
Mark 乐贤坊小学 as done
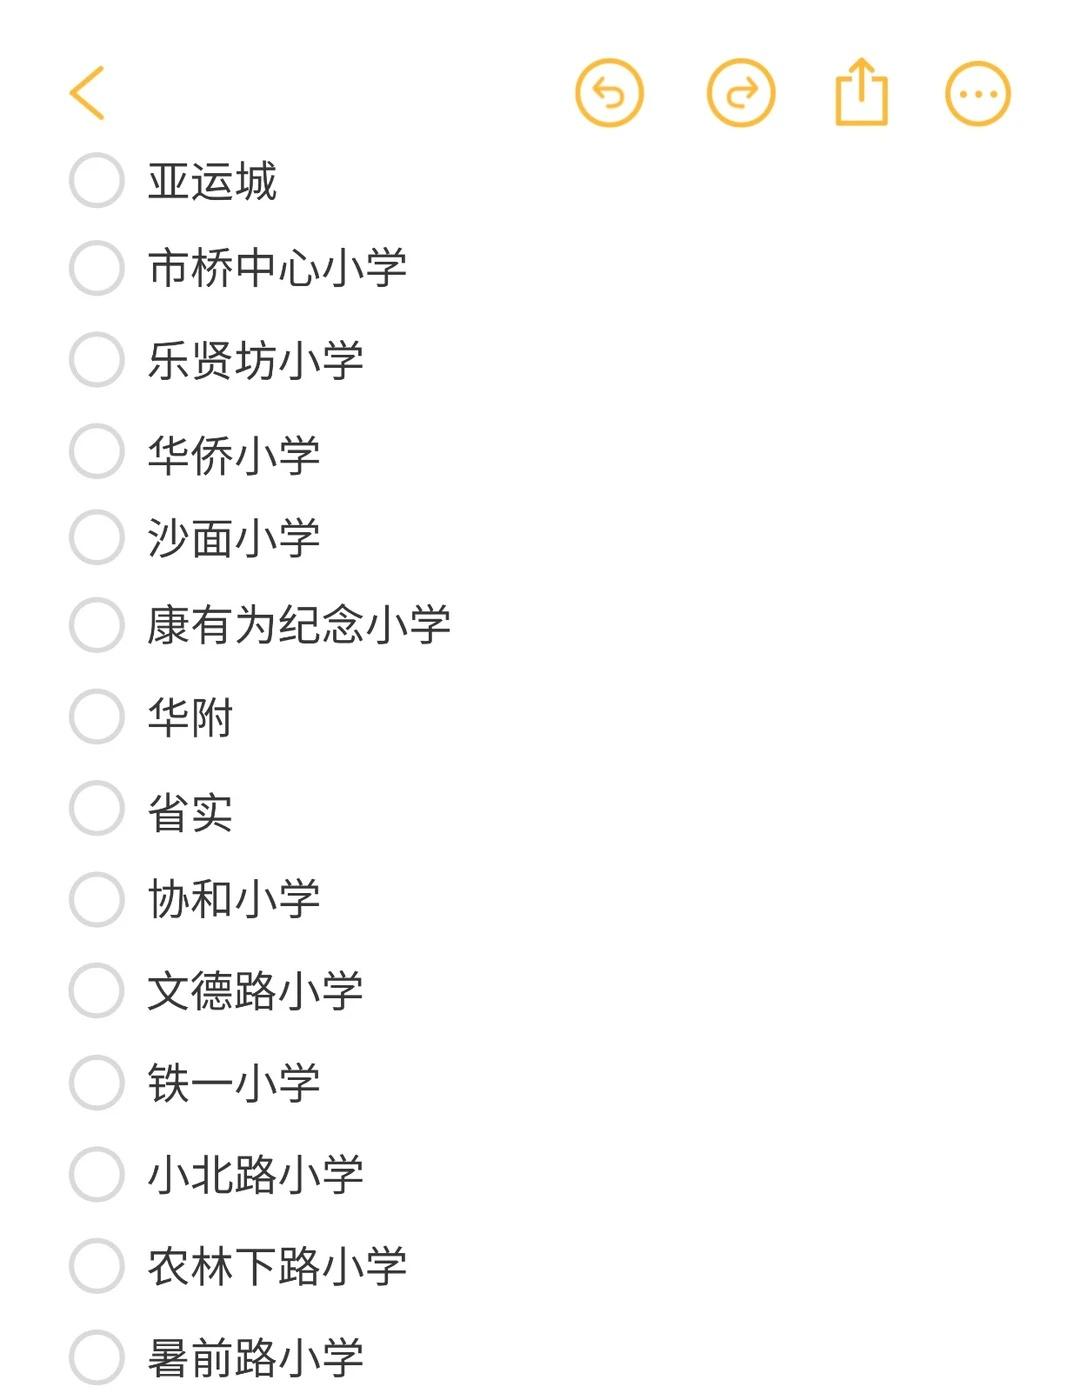pos(97,360)
